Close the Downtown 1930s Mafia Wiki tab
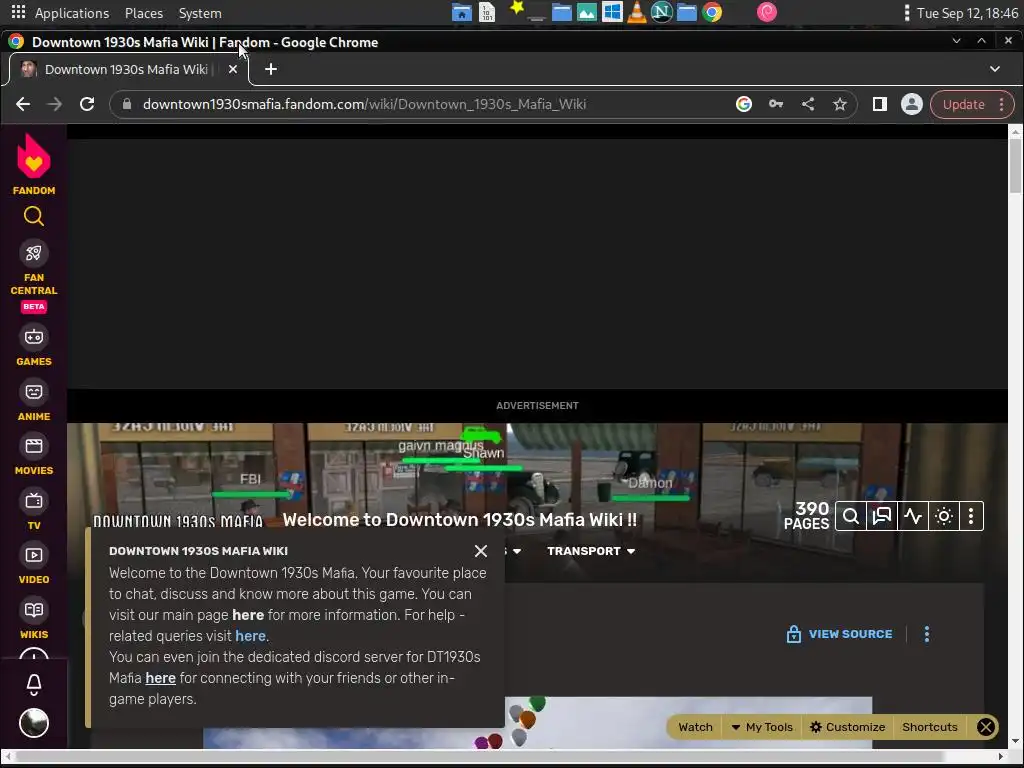This screenshot has height=768, width=1024. (x=232, y=69)
